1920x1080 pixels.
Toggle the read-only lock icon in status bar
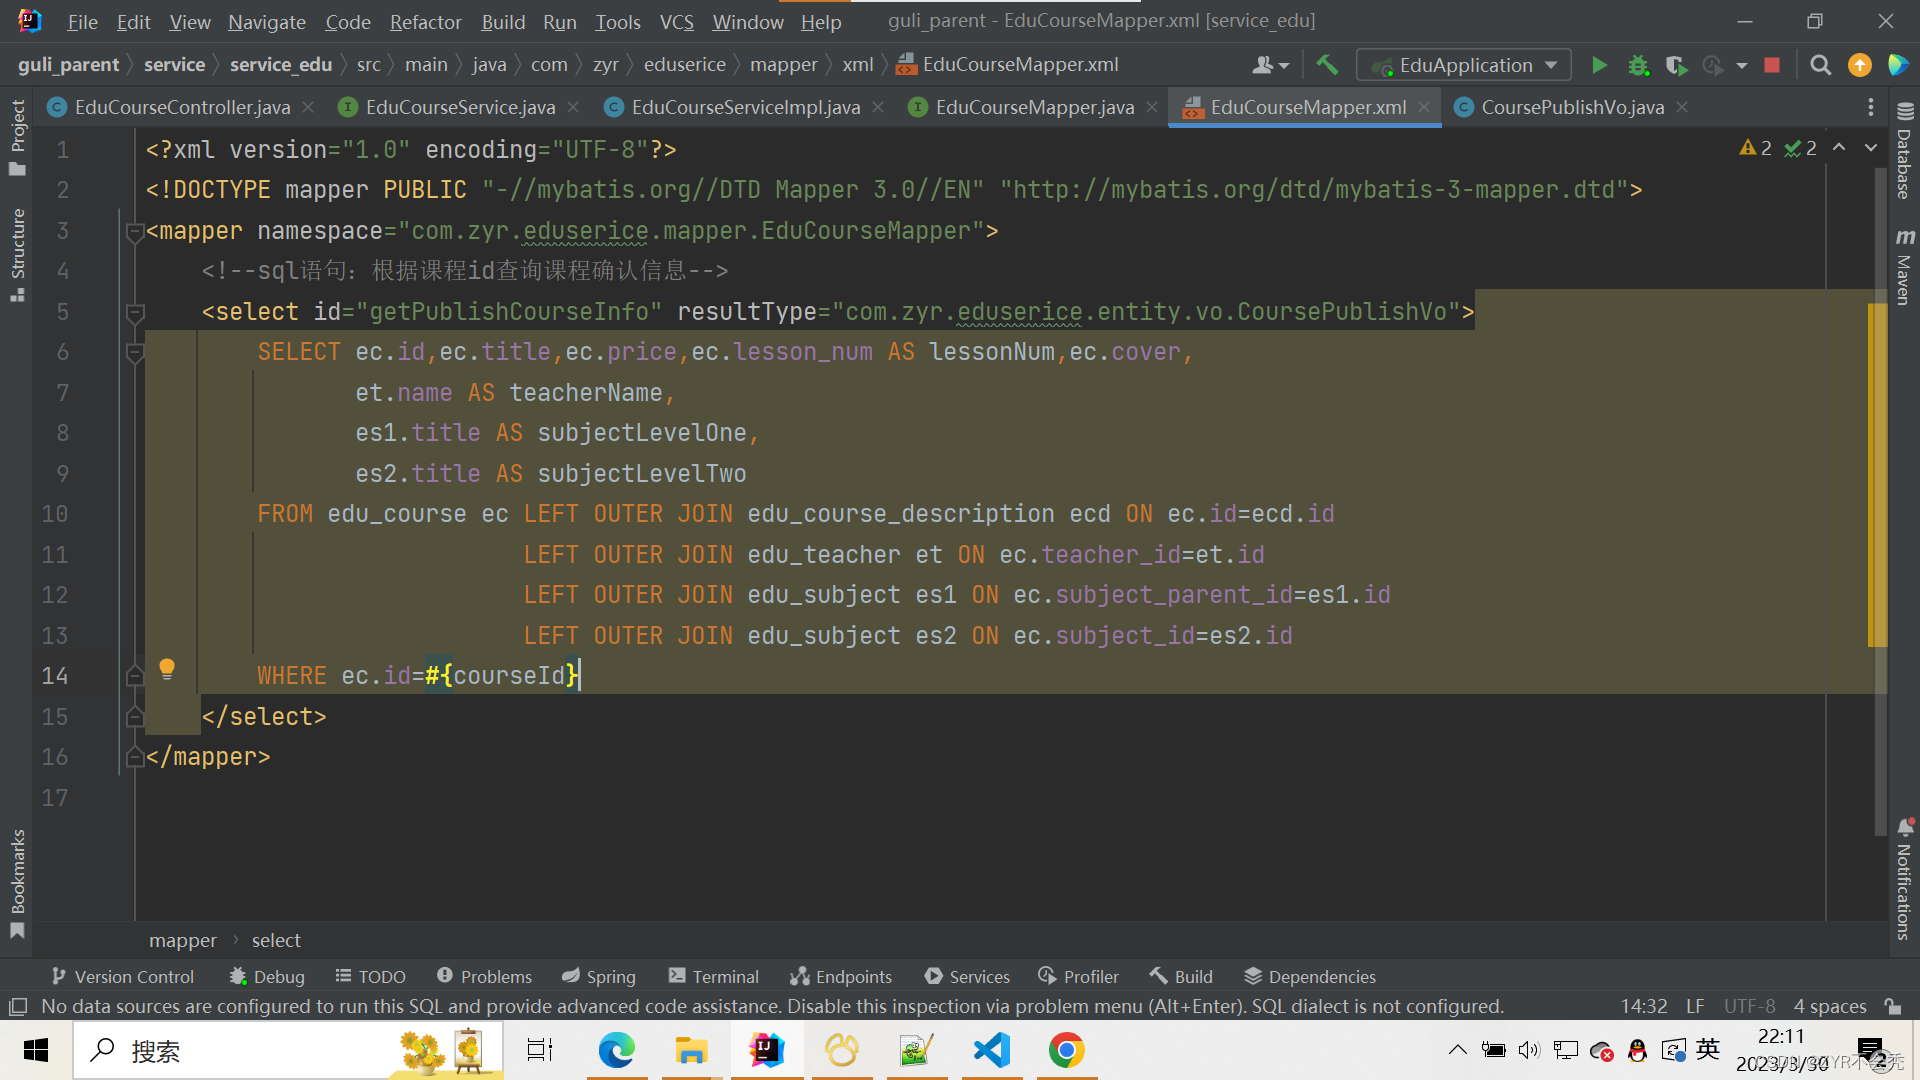pos(1892,1006)
